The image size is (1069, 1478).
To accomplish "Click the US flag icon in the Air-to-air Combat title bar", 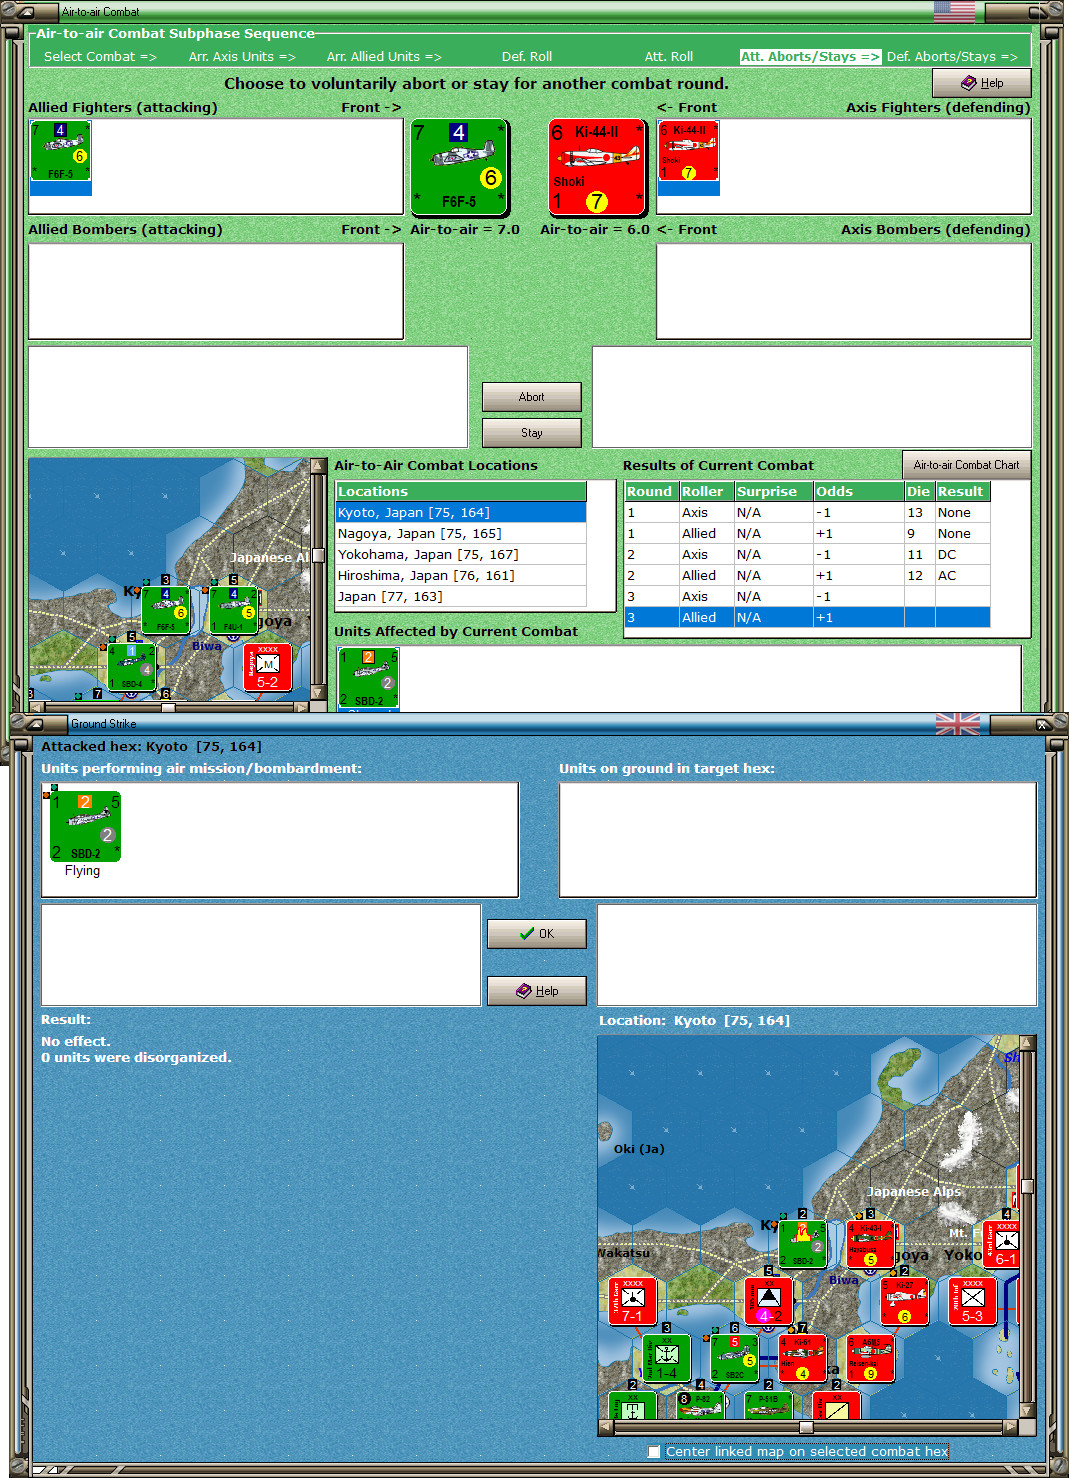I will [955, 12].
